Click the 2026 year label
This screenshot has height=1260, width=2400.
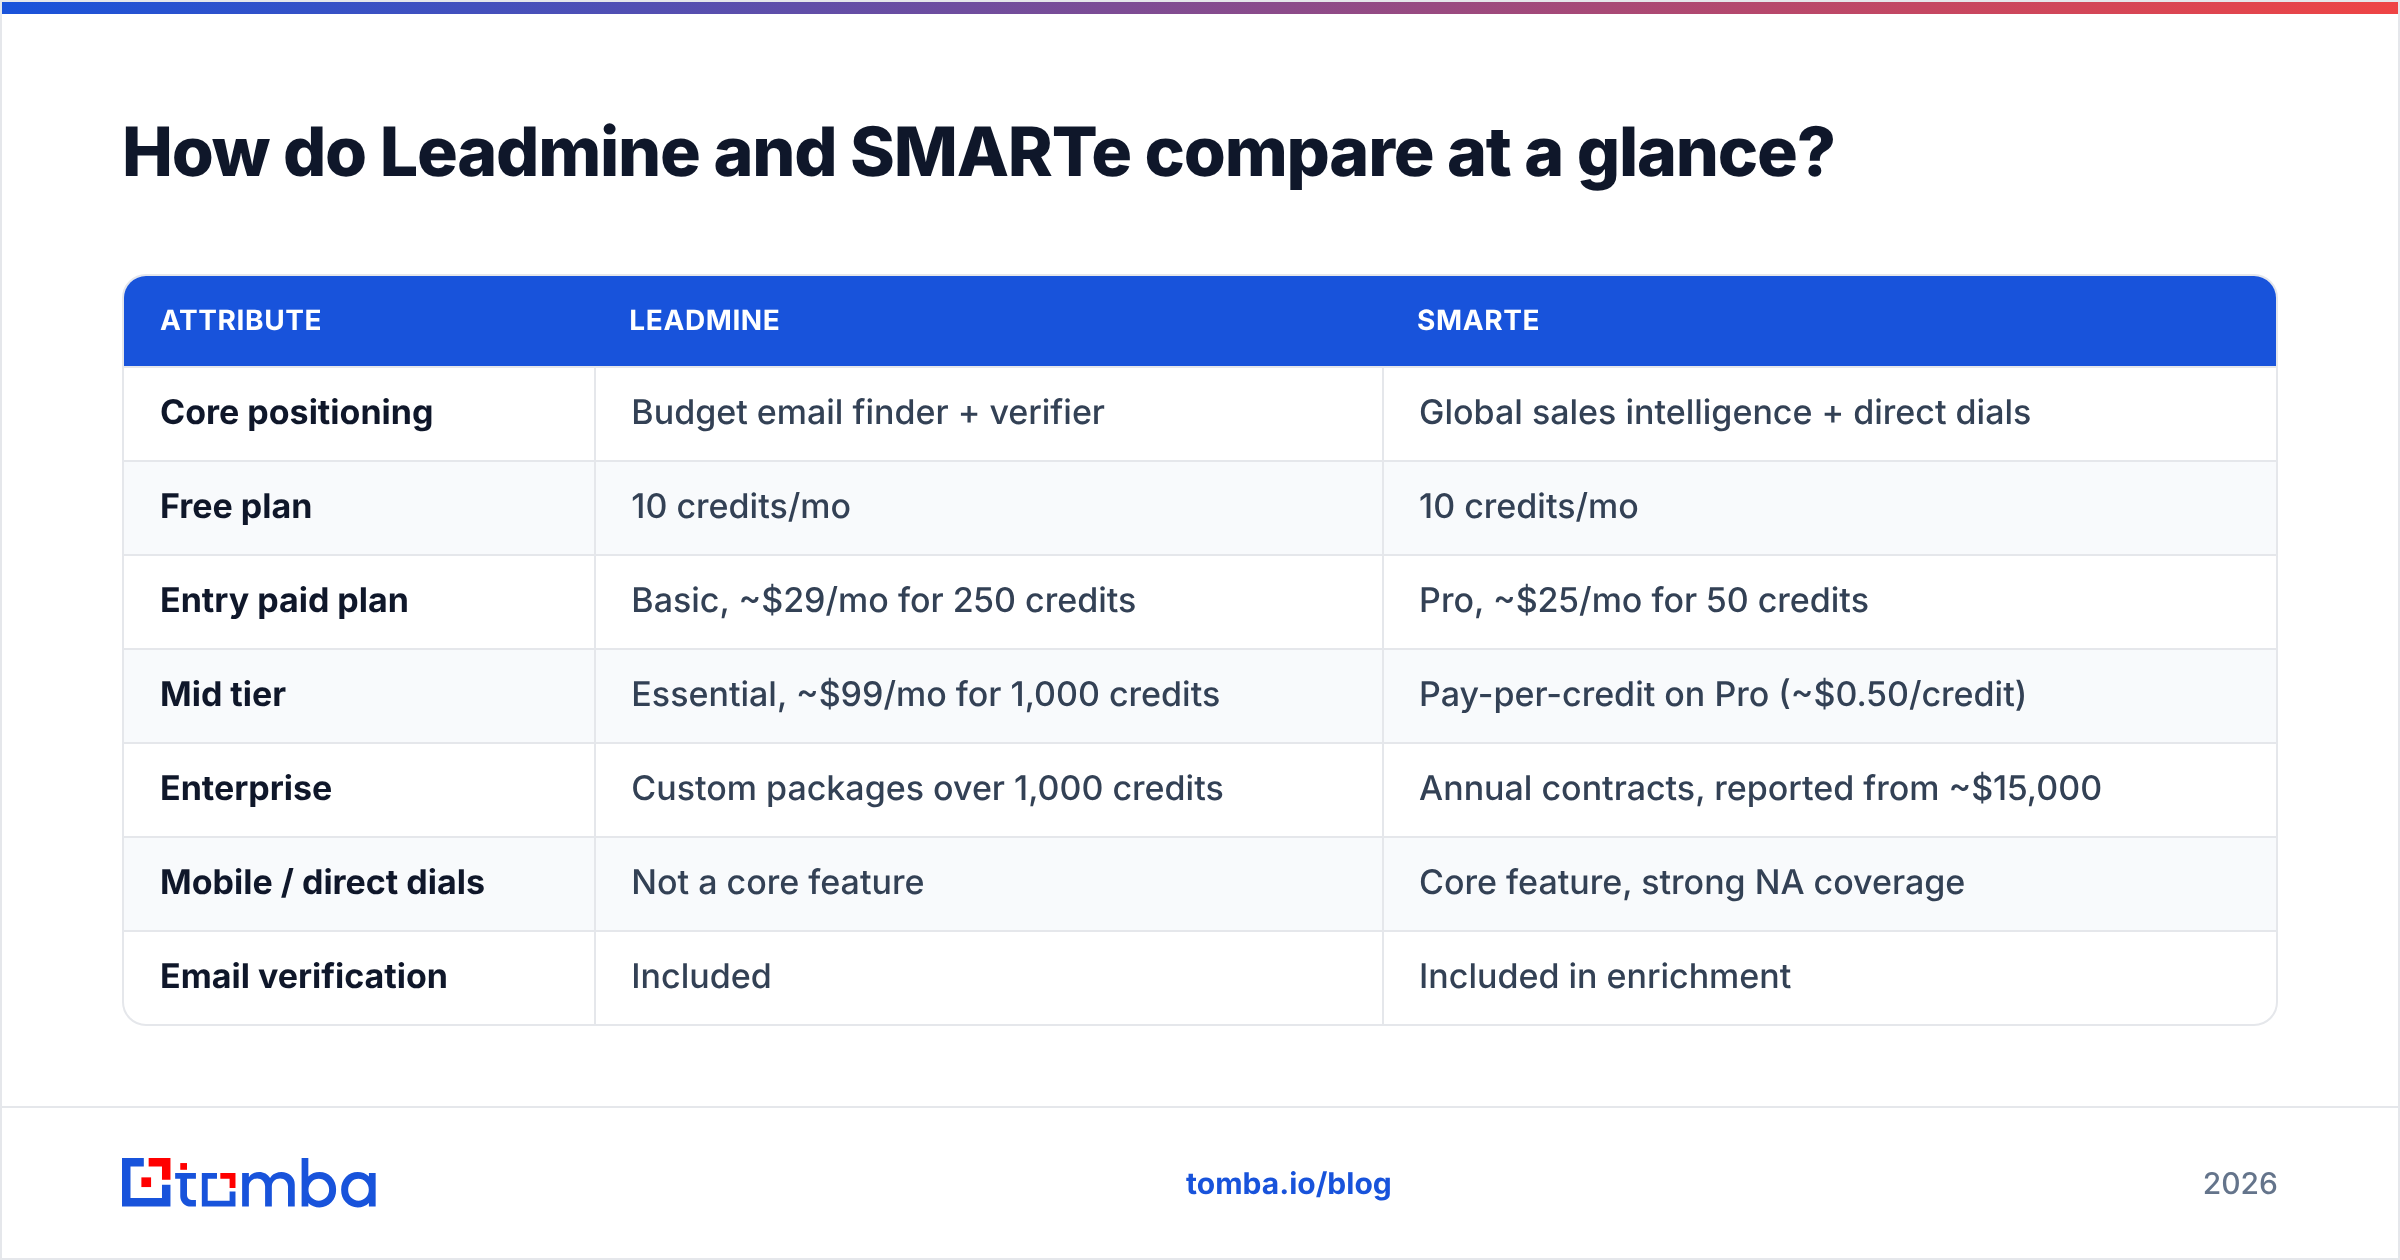click(x=2240, y=1184)
